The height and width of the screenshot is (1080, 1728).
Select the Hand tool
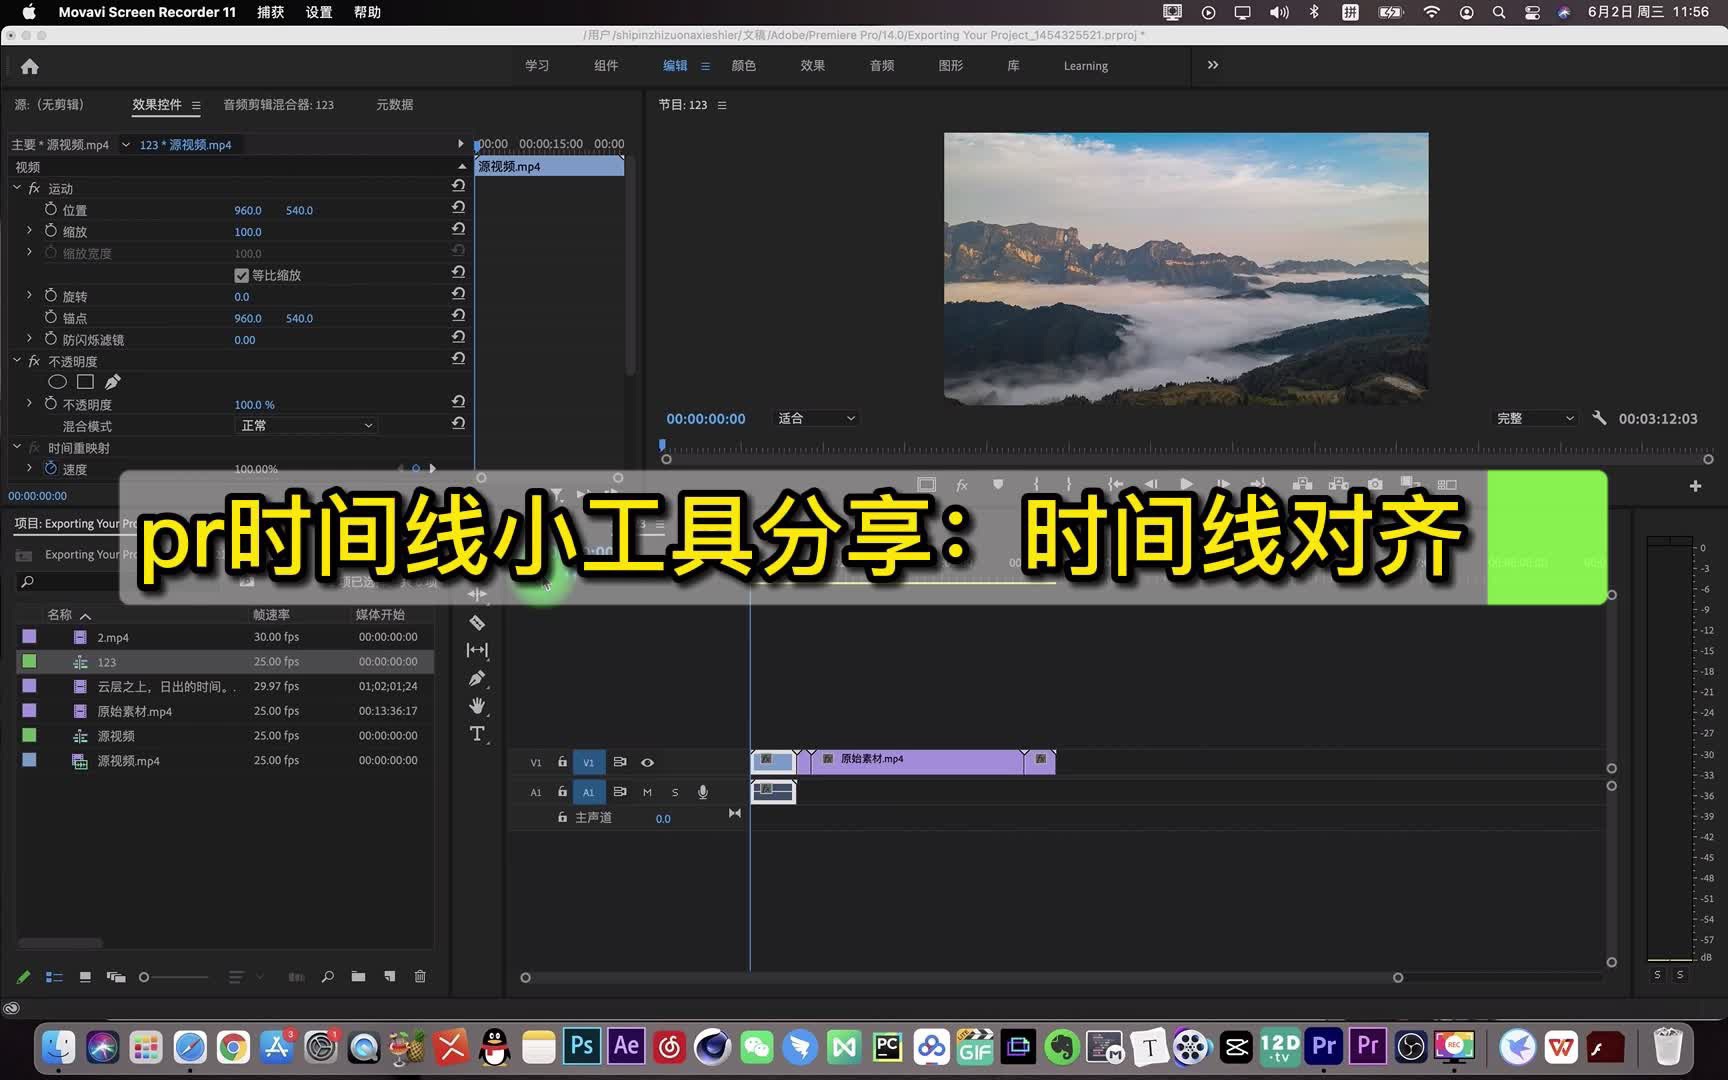point(478,706)
